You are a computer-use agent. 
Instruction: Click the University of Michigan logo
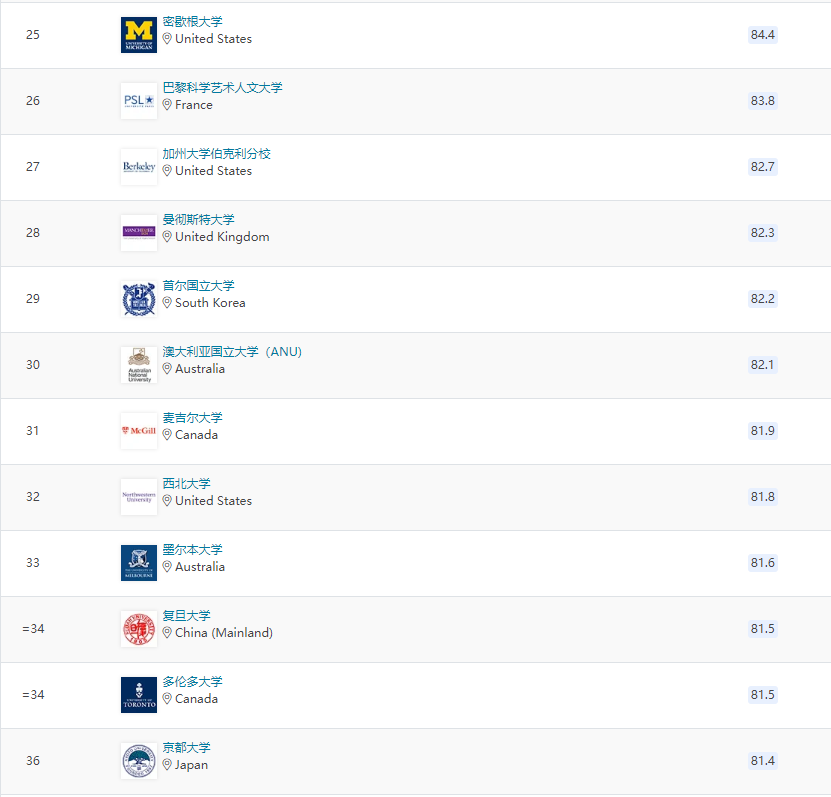(x=139, y=35)
